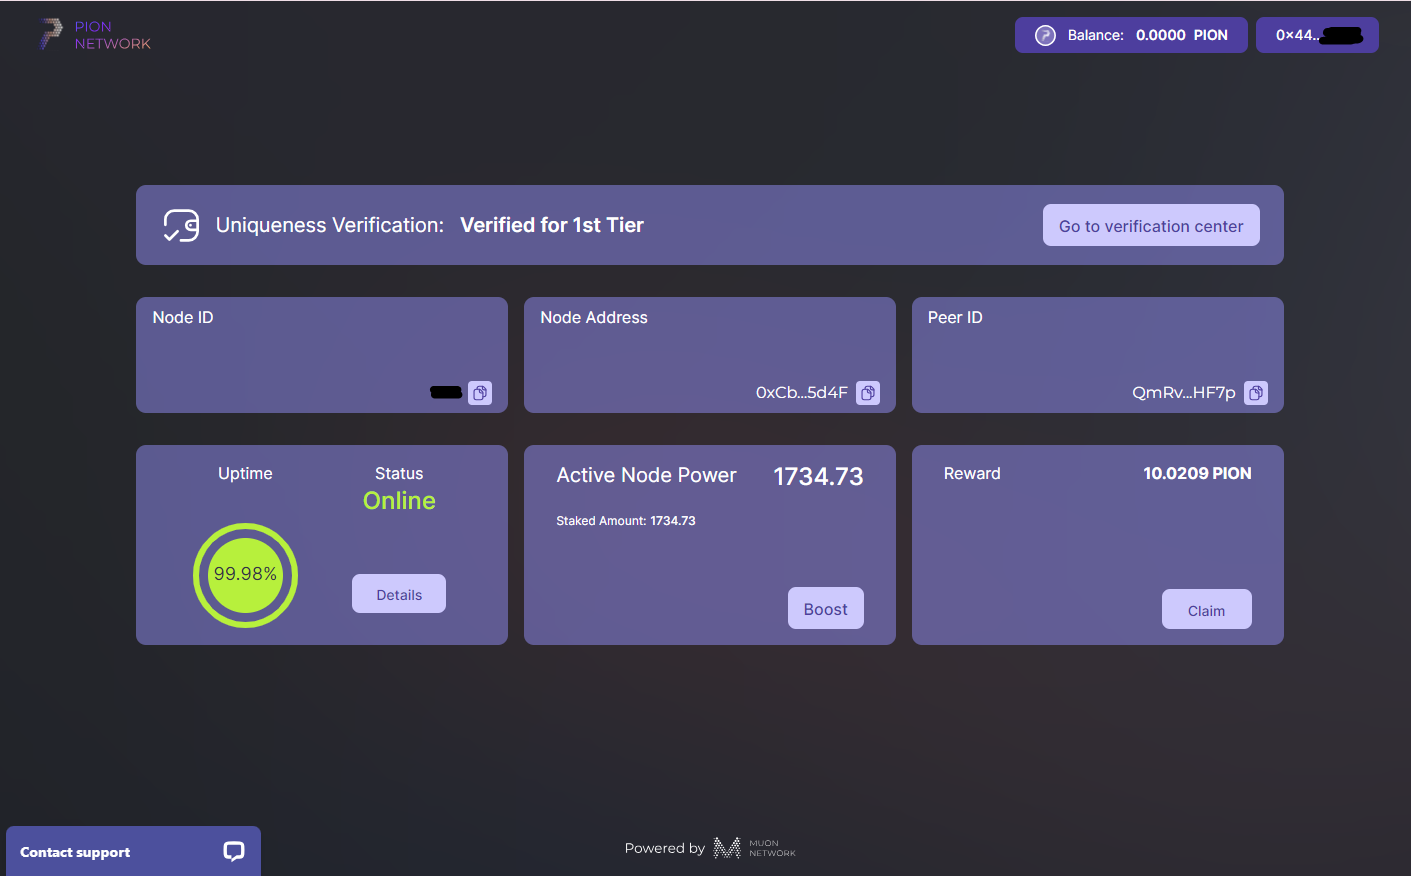Click the Online status text
Screen dimensions: 1411x876
pyautogui.click(x=399, y=501)
